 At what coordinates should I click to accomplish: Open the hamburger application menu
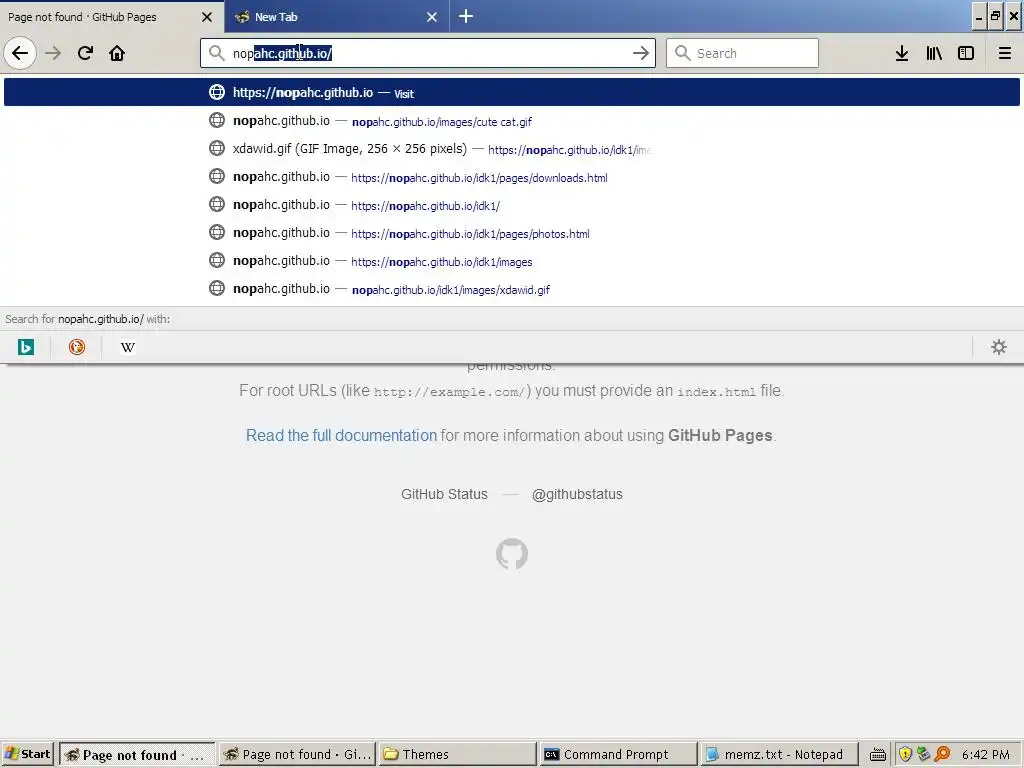tap(1004, 53)
